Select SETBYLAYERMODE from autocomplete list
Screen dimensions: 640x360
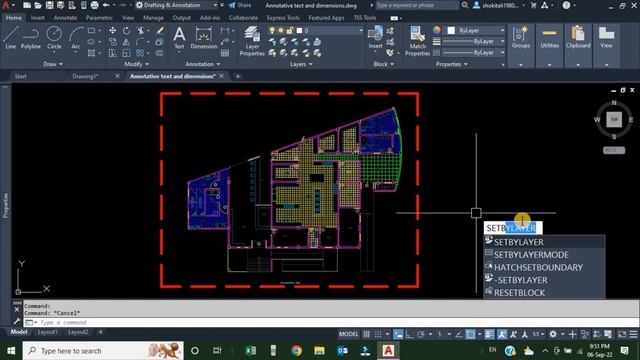click(544, 255)
